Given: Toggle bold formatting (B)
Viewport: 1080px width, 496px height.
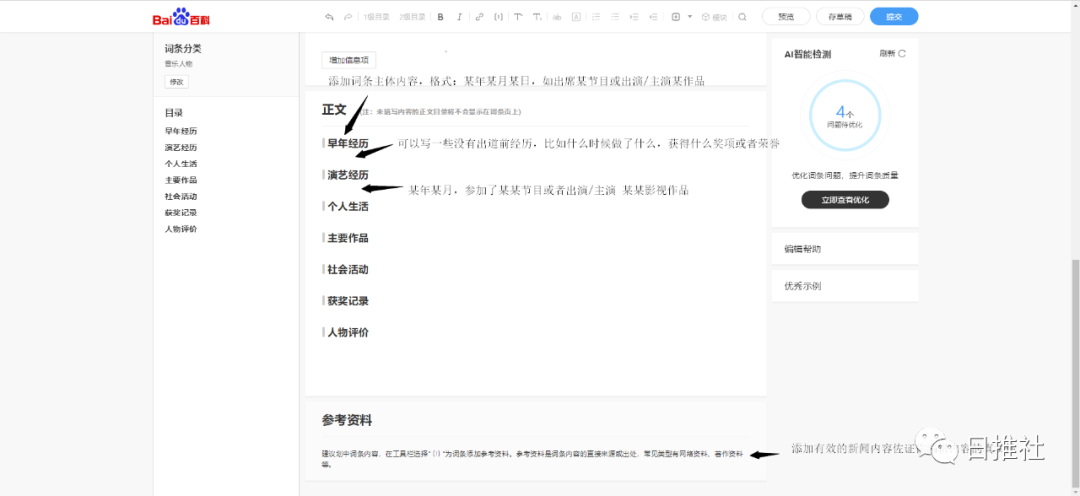Looking at the screenshot, I should click(441, 17).
